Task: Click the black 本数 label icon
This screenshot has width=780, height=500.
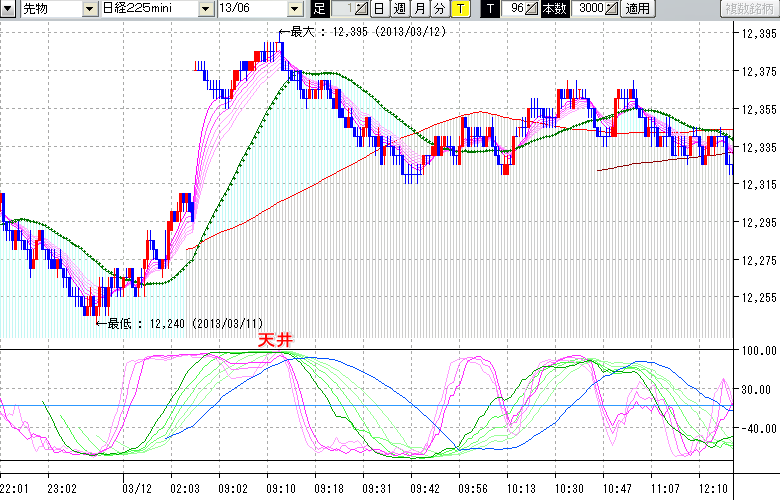Action: click(554, 9)
